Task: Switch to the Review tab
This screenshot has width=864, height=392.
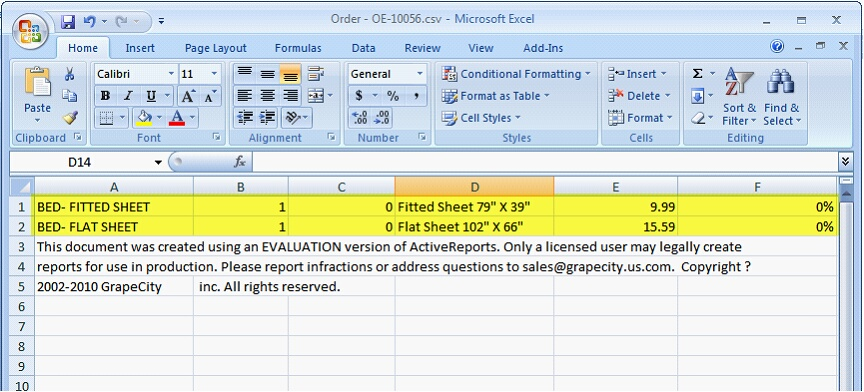Action: [423, 49]
